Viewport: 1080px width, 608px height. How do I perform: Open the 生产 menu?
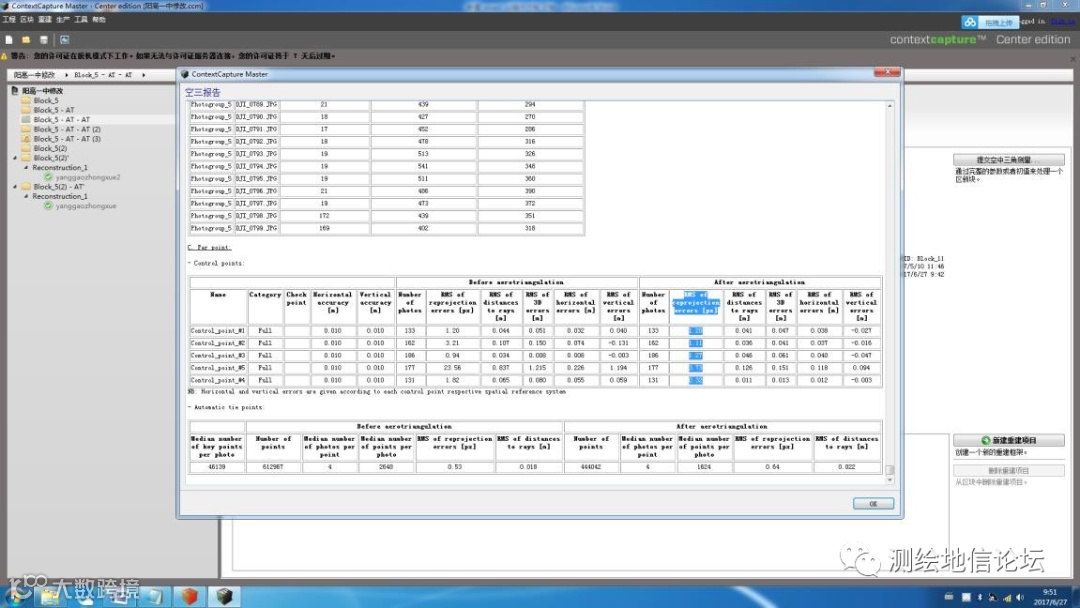[63, 20]
